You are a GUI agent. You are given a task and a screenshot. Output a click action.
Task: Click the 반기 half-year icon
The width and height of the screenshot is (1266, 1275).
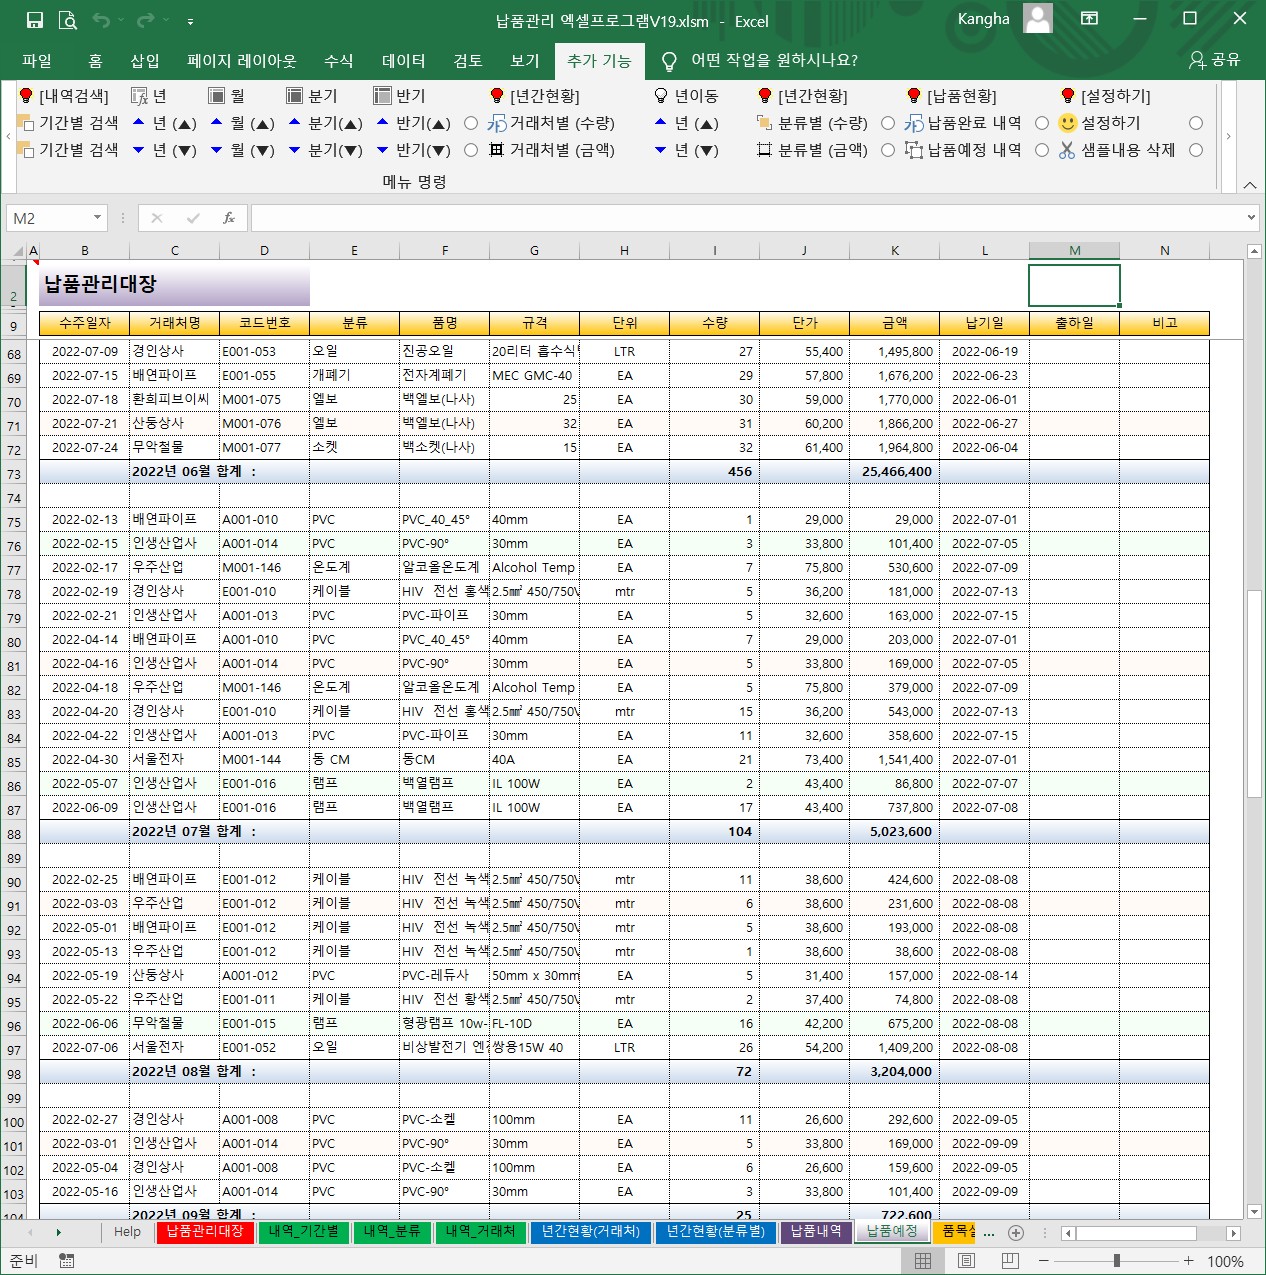click(381, 96)
